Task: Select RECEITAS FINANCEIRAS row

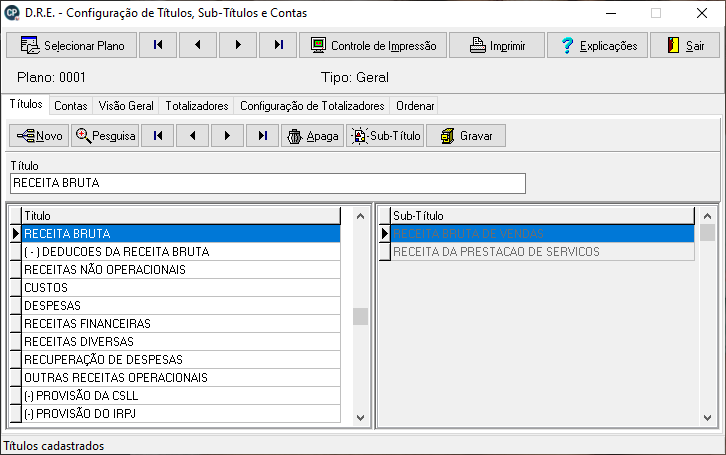Action: (x=181, y=324)
